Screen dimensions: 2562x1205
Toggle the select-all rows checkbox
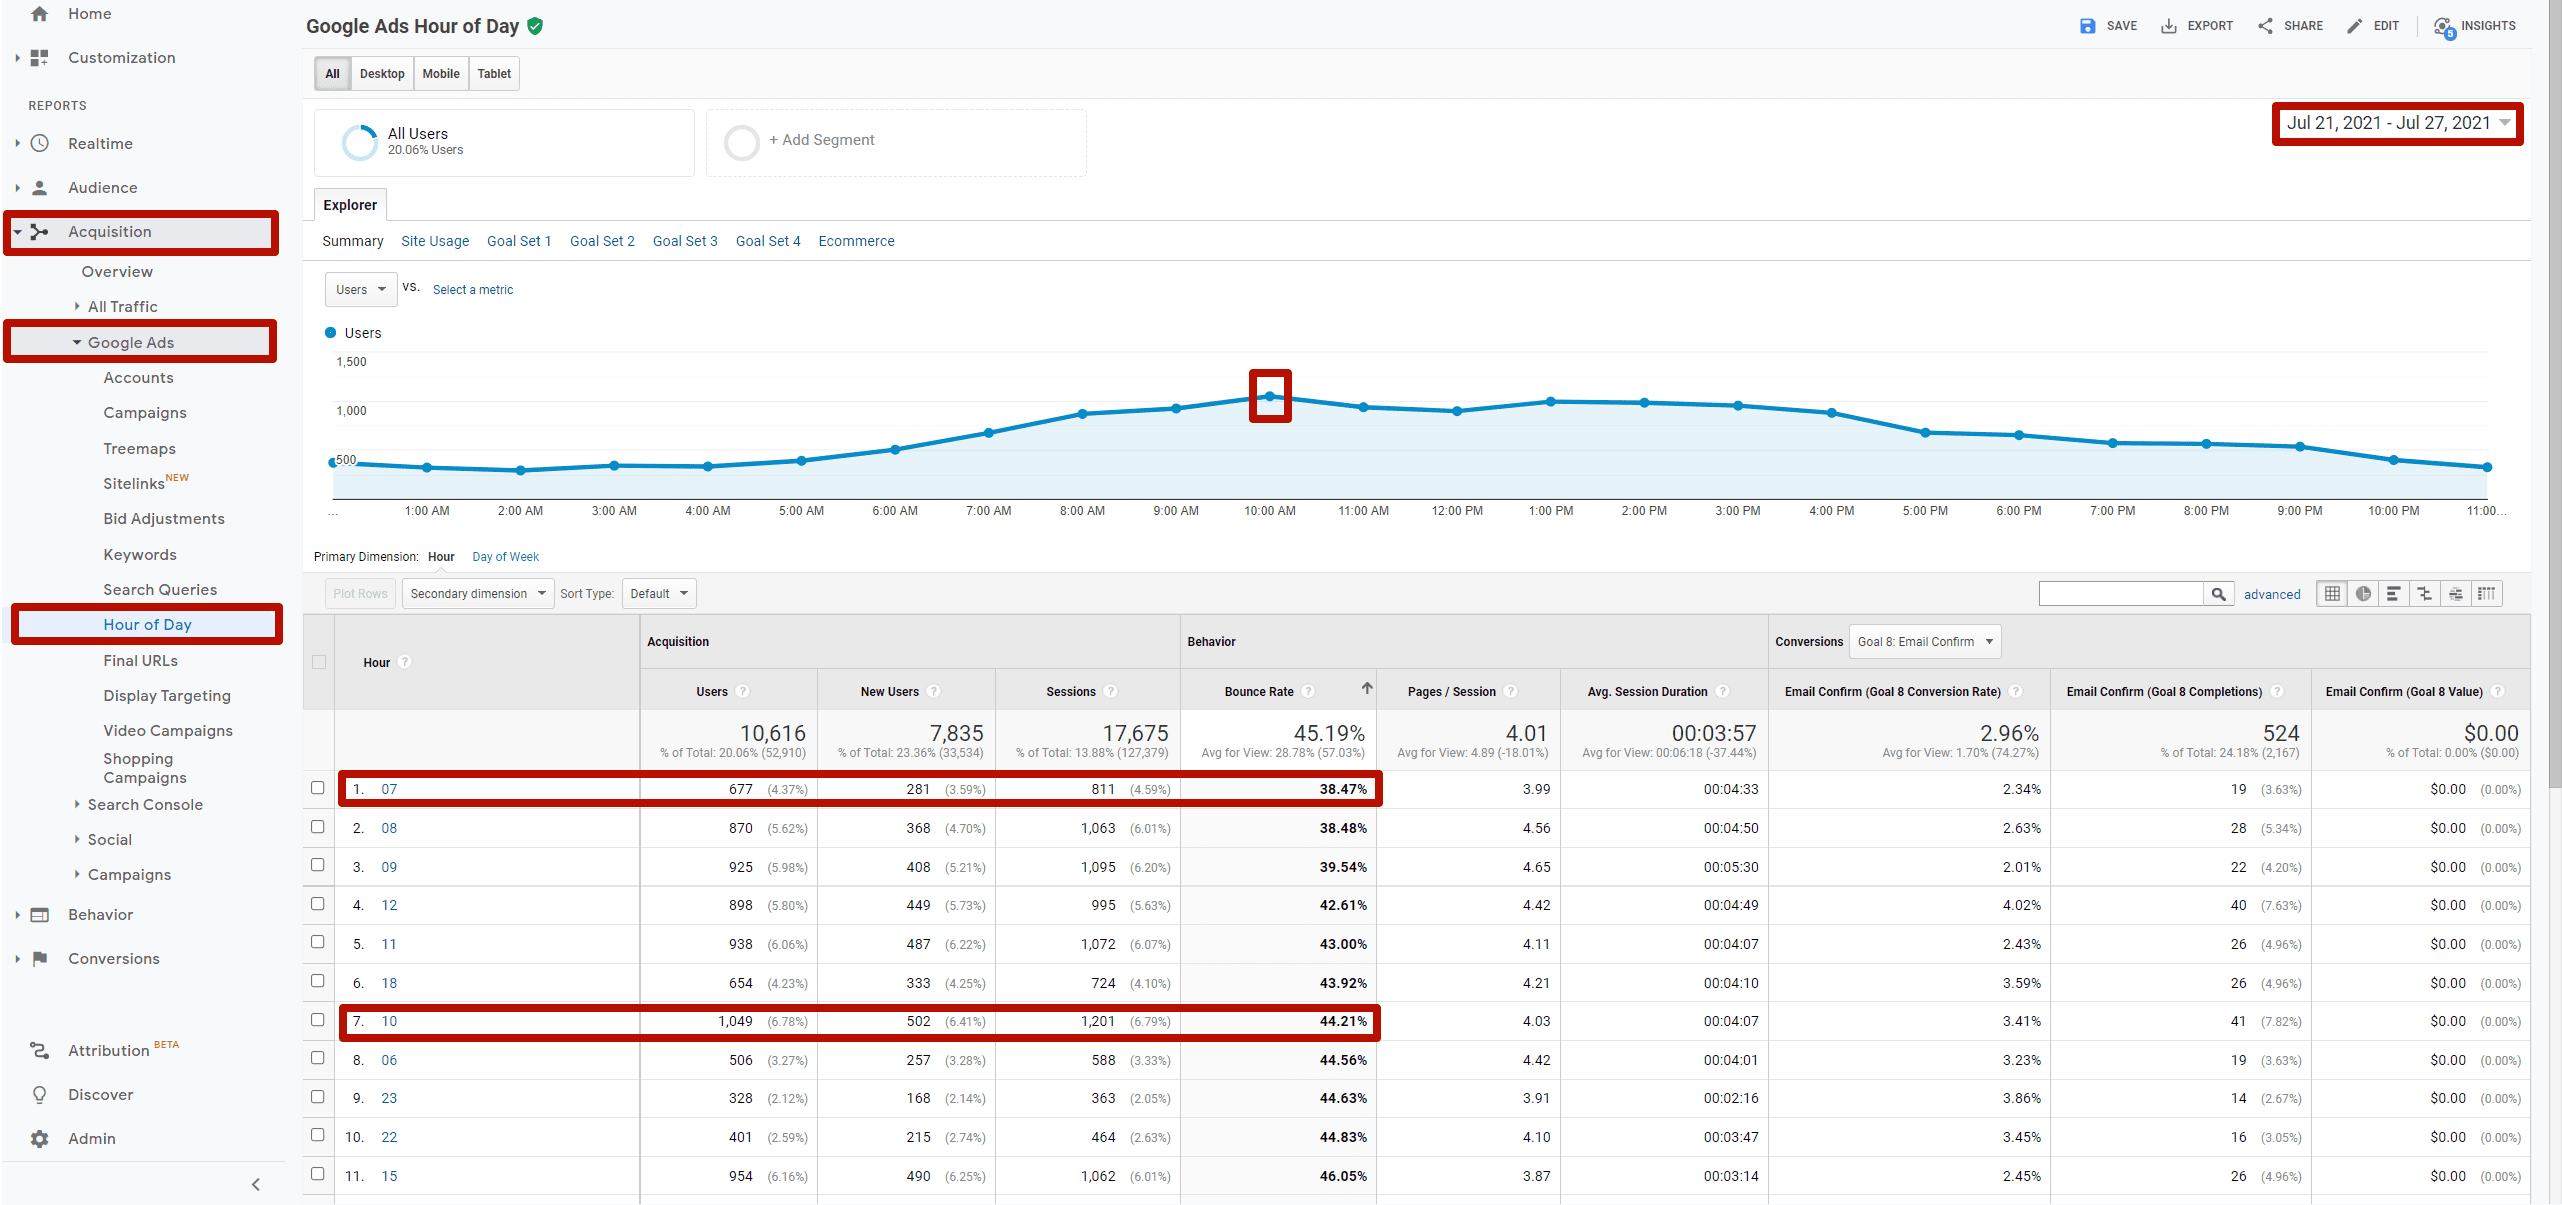(319, 662)
